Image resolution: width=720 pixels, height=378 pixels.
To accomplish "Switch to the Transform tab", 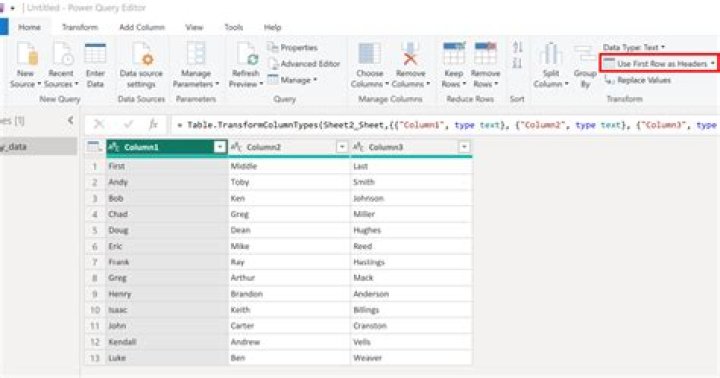I will click(x=80, y=27).
